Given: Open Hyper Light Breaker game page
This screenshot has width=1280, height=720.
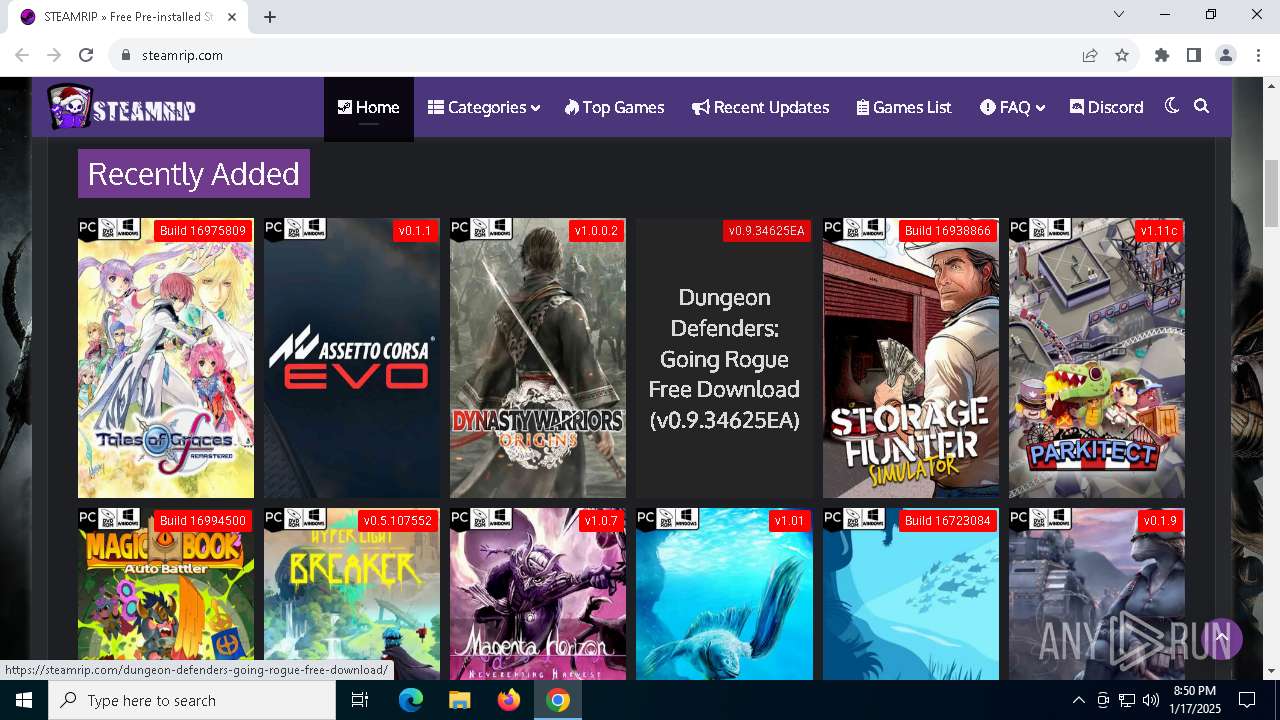Looking at the screenshot, I should click(352, 594).
